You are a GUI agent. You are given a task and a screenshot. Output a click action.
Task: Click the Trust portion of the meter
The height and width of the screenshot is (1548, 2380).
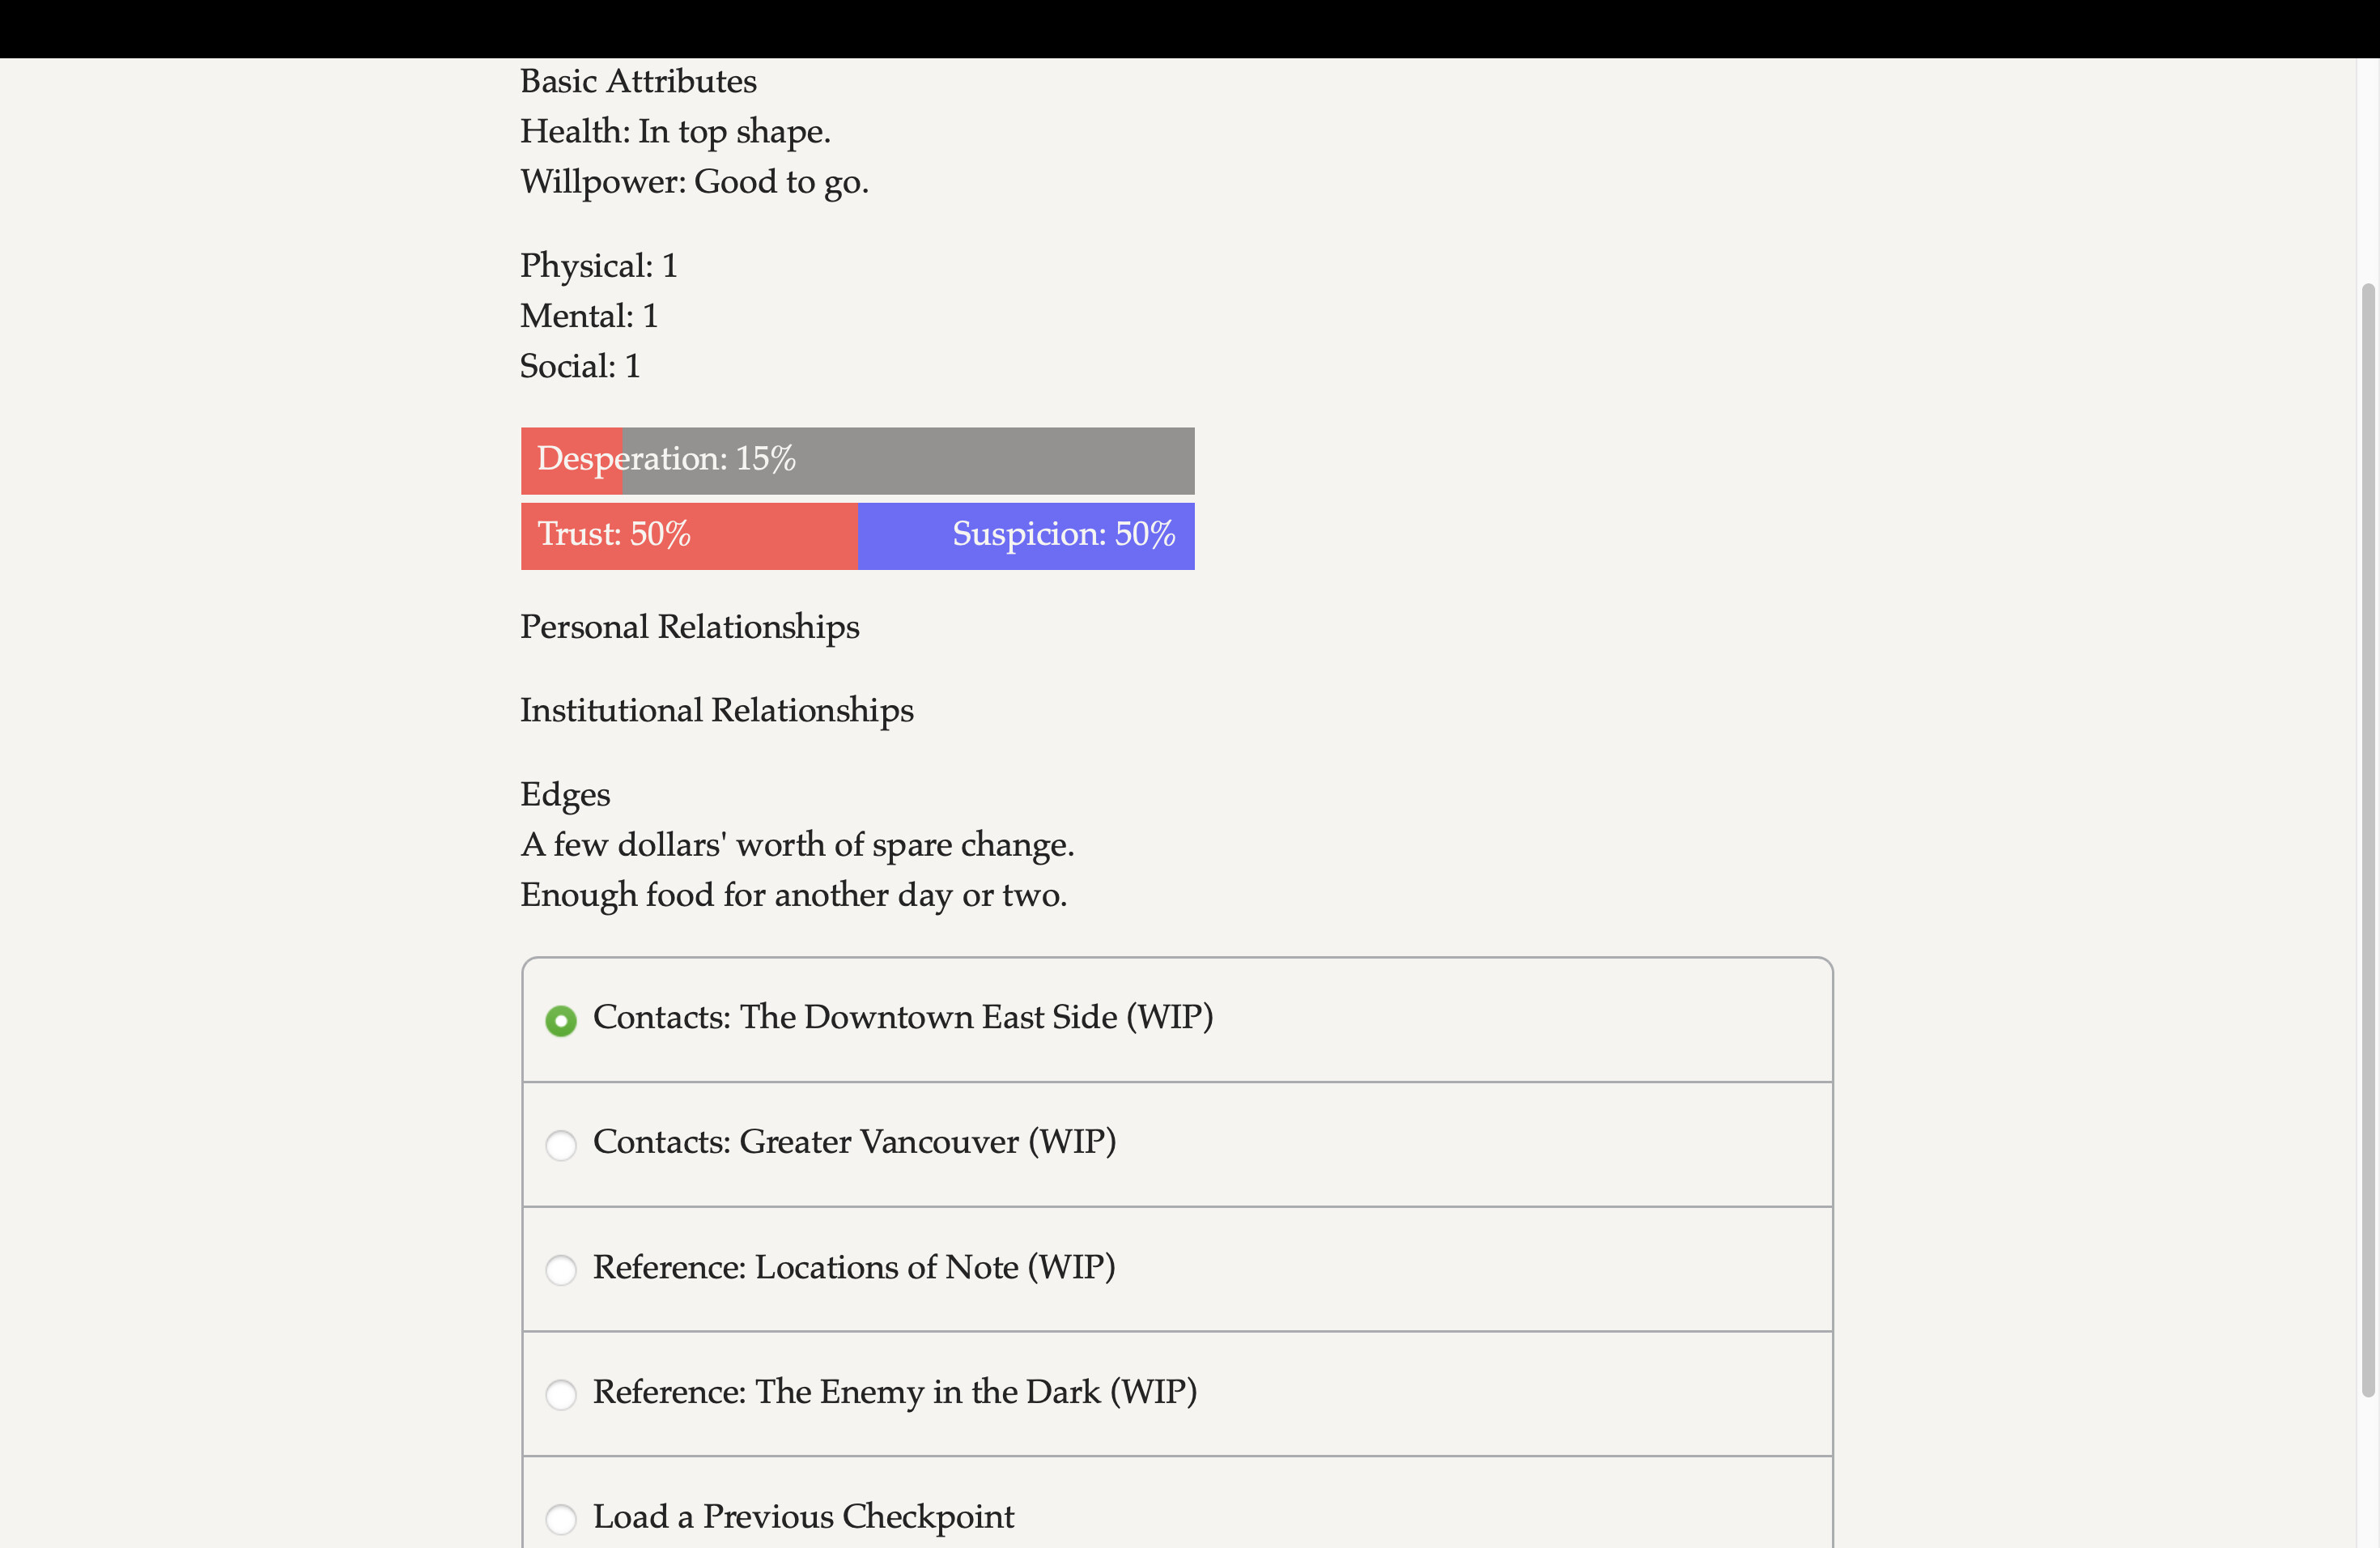(688, 536)
